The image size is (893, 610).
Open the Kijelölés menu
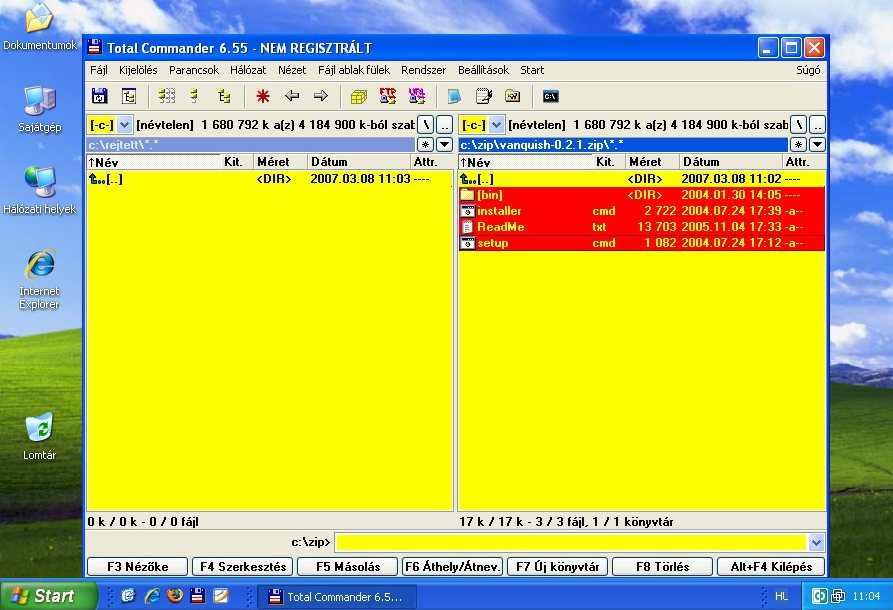click(138, 70)
